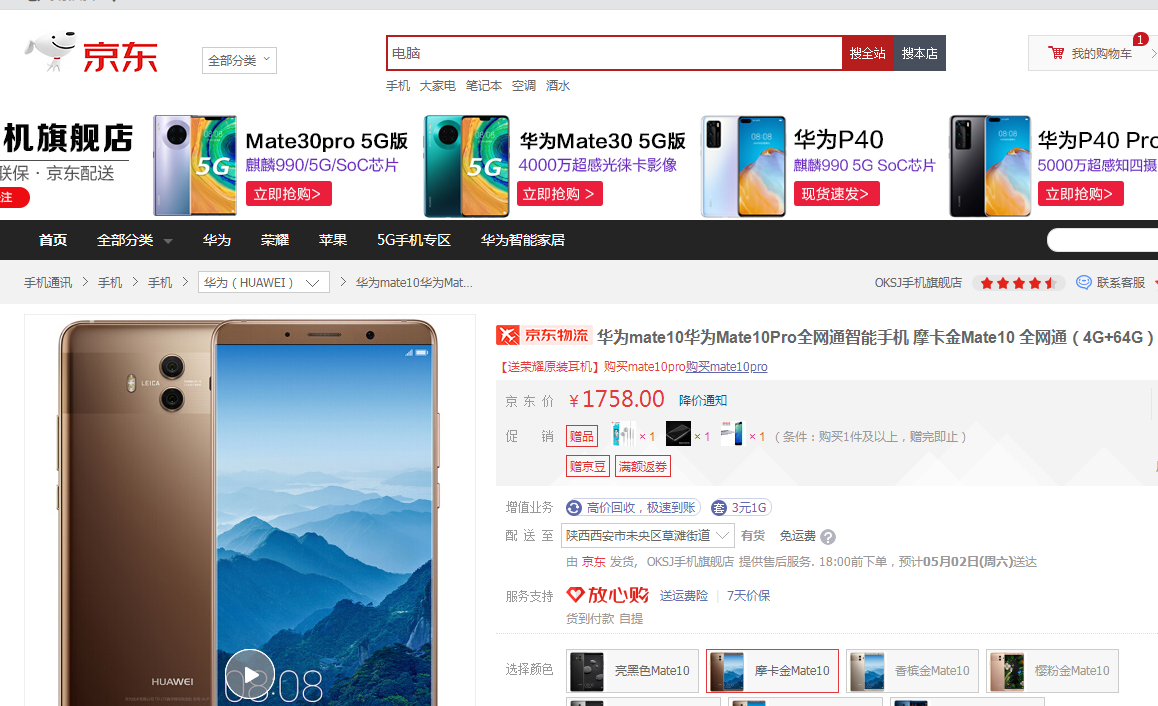Click 现货速发 for 华为P40
The height and width of the screenshot is (706, 1158).
(836, 194)
